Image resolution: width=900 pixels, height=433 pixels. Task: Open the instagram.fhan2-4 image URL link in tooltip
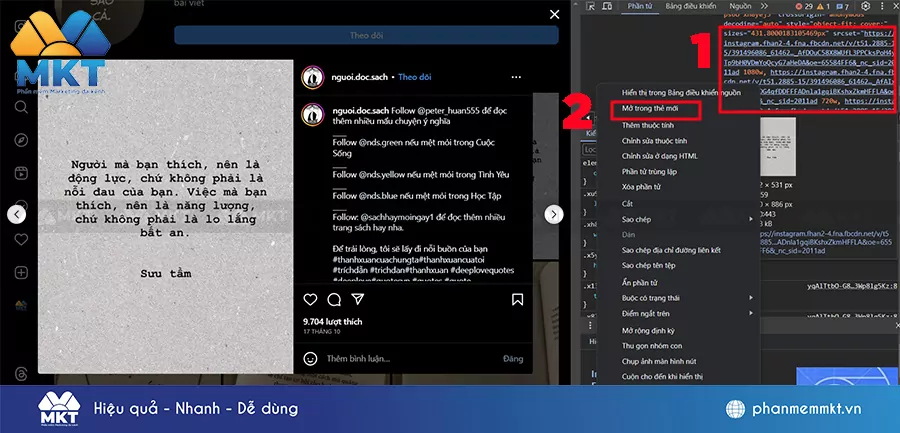[825, 242]
